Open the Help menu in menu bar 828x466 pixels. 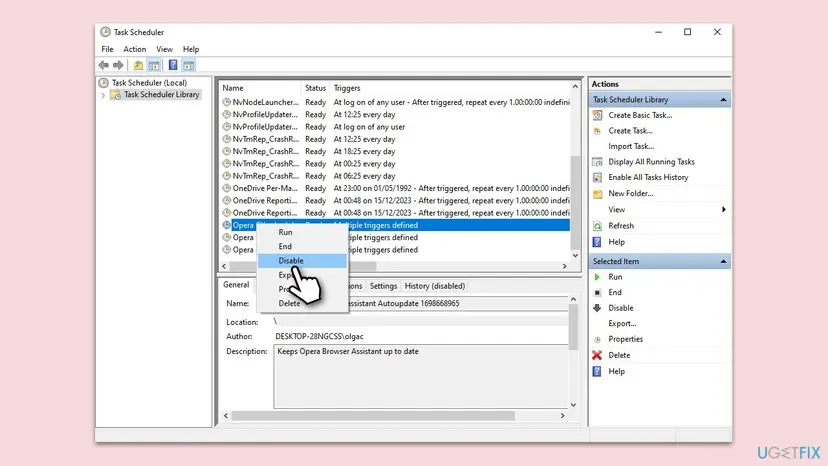(x=191, y=49)
